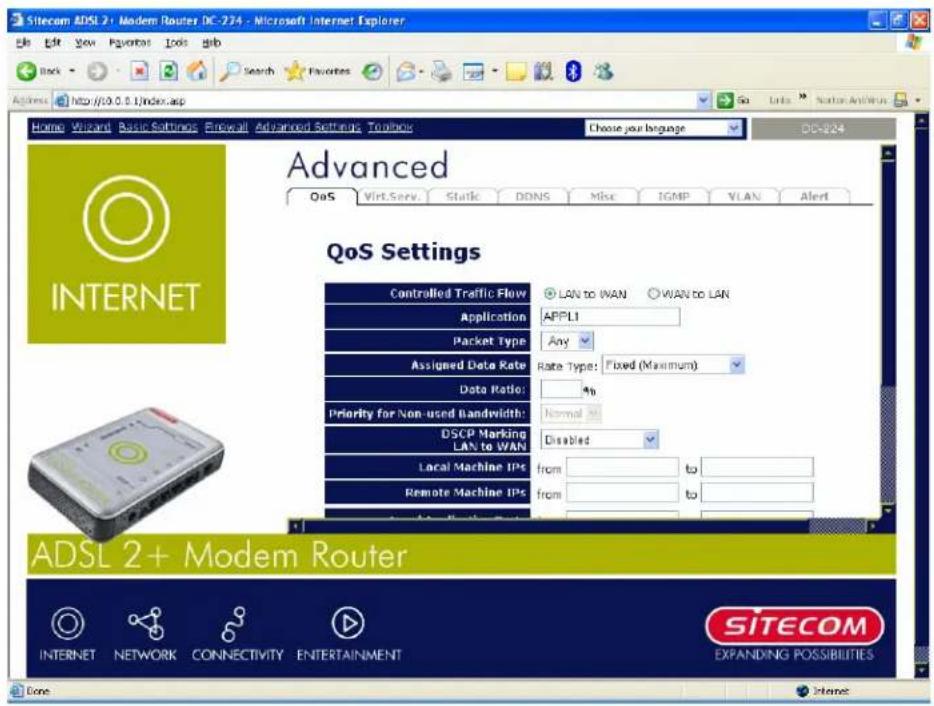
Task: Switch to the DDNS tab
Action: pyautogui.click(x=533, y=197)
